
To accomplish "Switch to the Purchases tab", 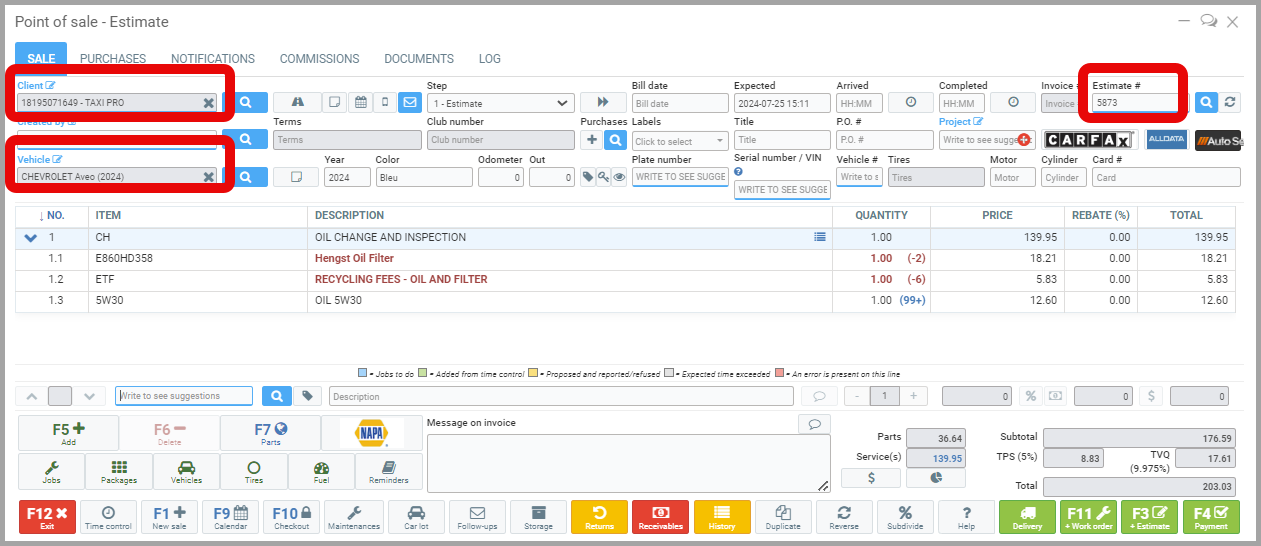I will pyautogui.click(x=113, y=59).
